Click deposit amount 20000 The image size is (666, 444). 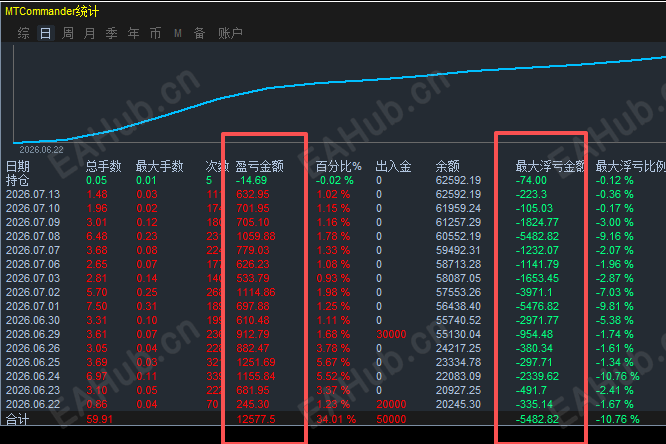point(391,404)
